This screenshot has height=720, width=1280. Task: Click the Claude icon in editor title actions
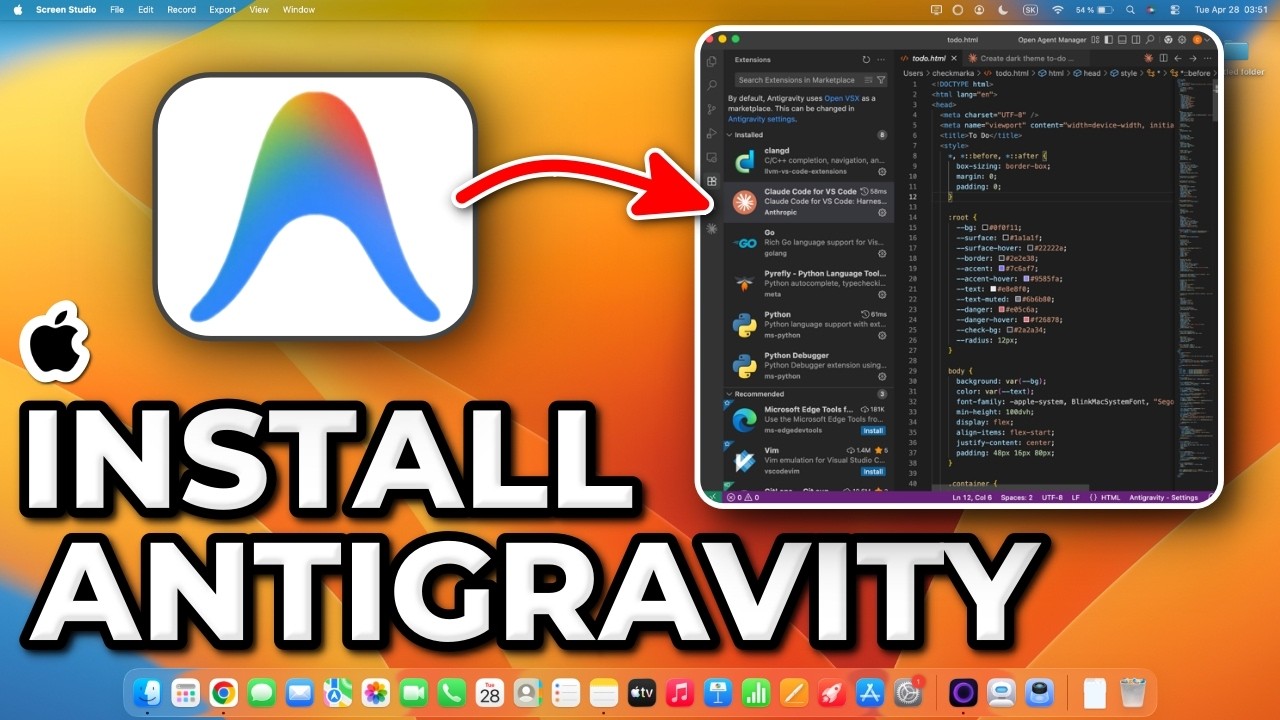click(1148, 58)
